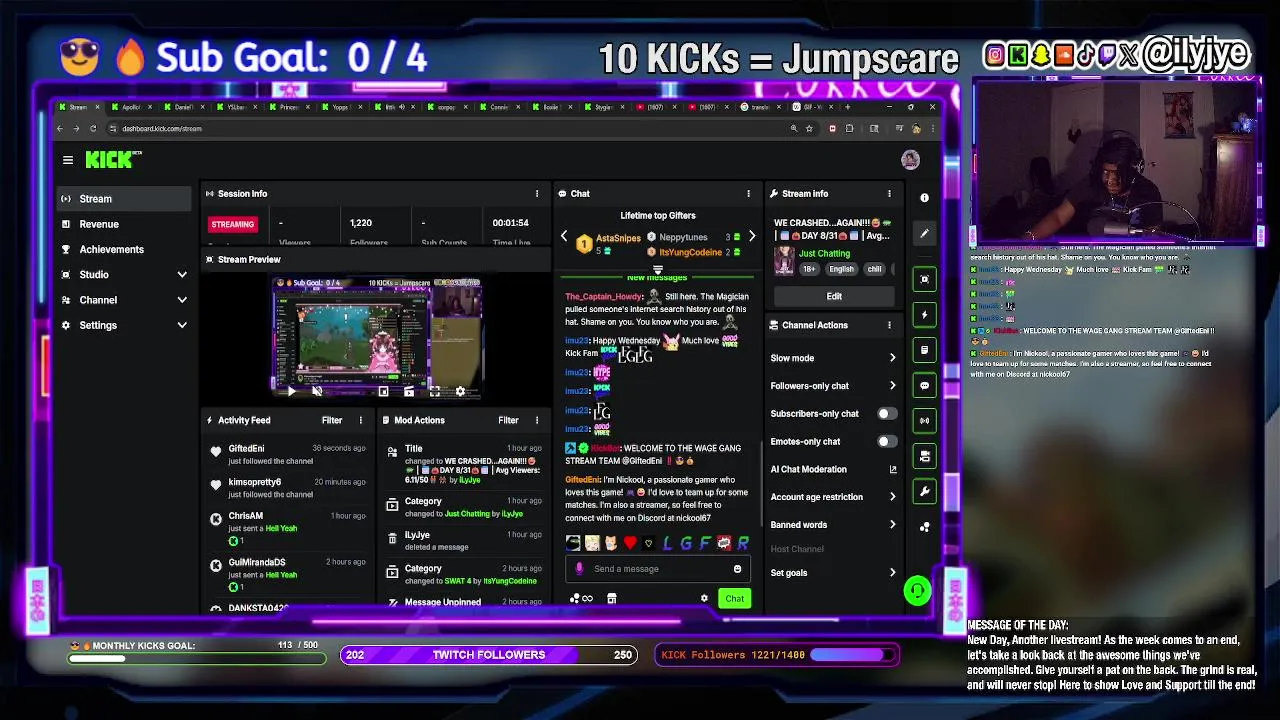Open the Chat panel three-dot menu
This screenshot has width=1280, height=720.
point(748,194)
